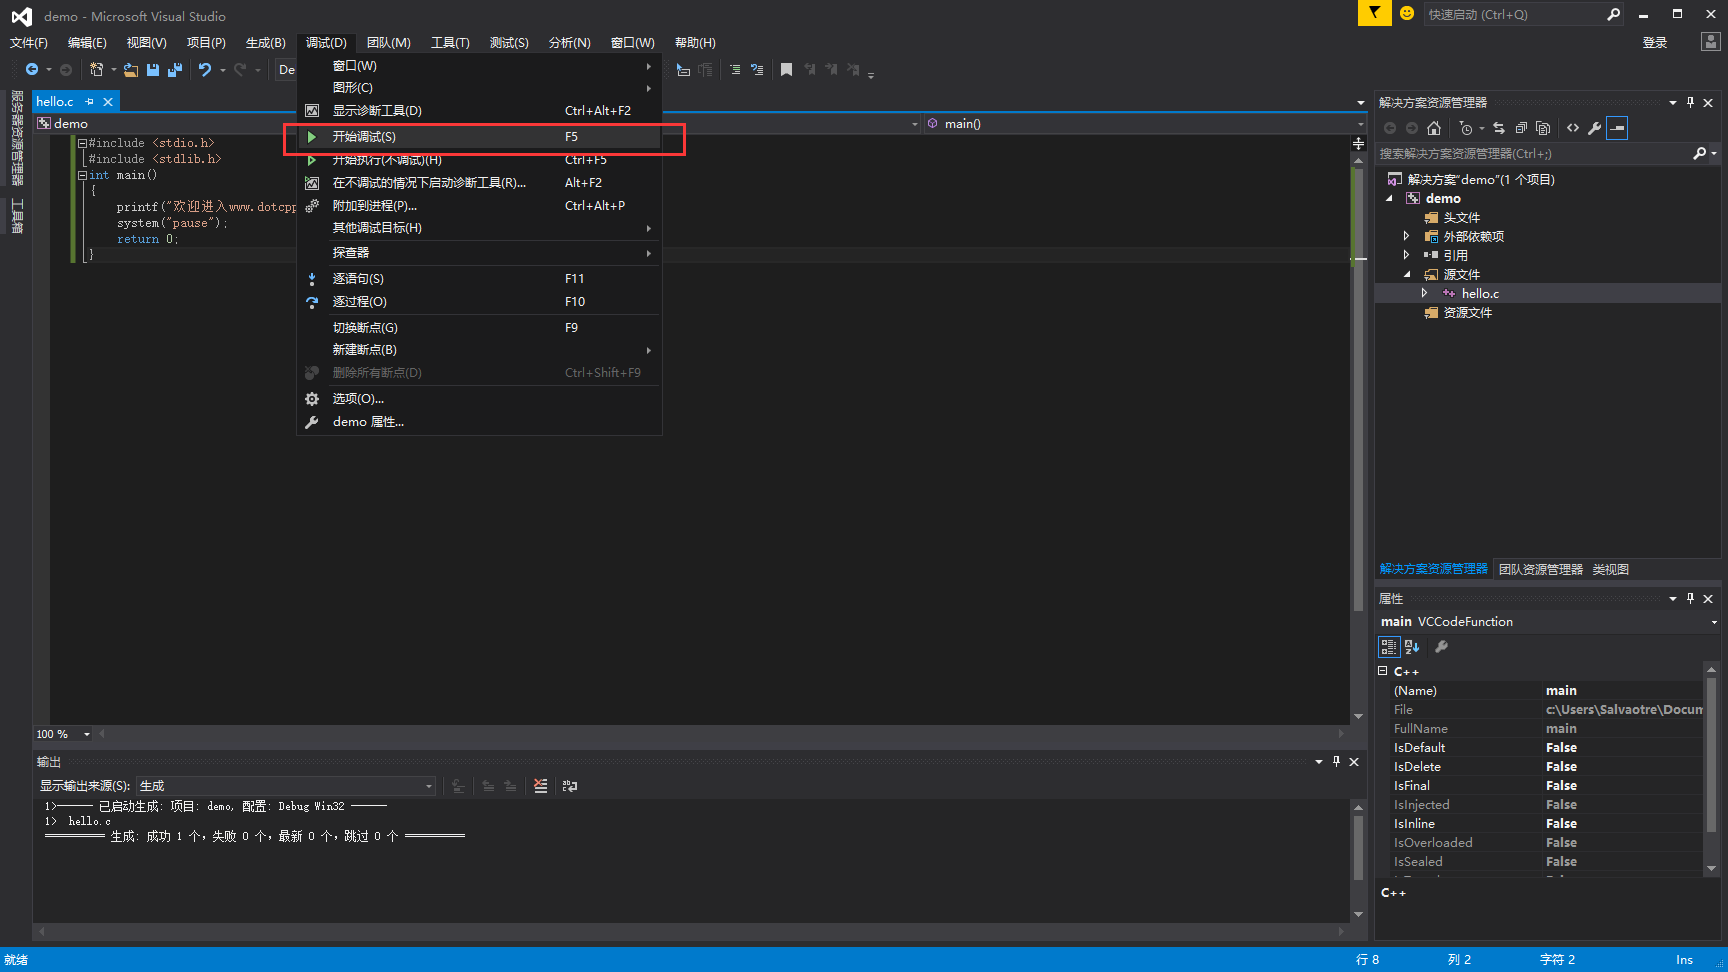Click the Home icon in Solution Explorer
Image resolution: width=1728 pixels, height=972 pixels.
point(1434,127)
